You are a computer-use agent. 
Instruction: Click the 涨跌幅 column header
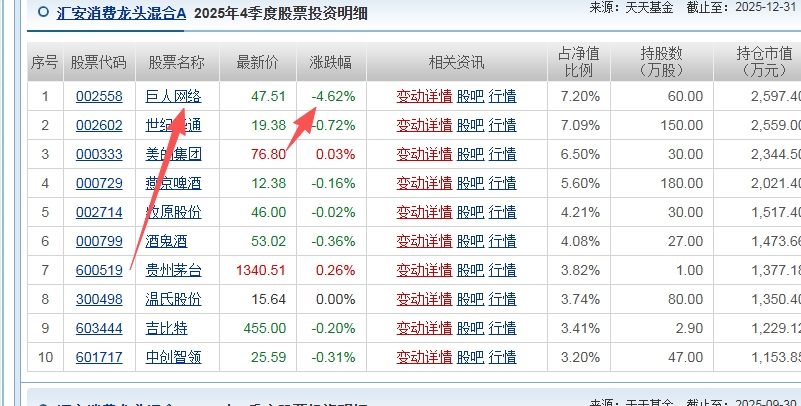click(332, 62)
